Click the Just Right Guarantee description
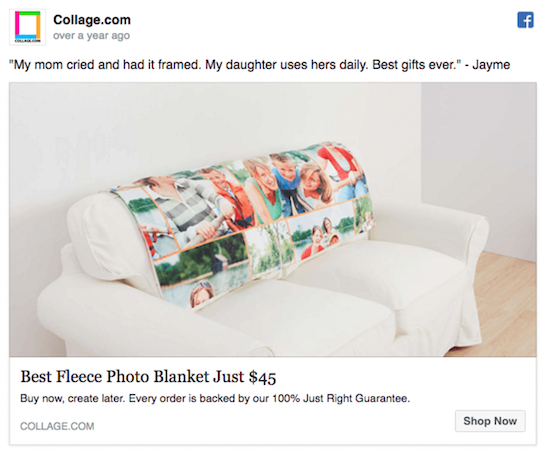550x454 pixels. [x=215, y=399]
